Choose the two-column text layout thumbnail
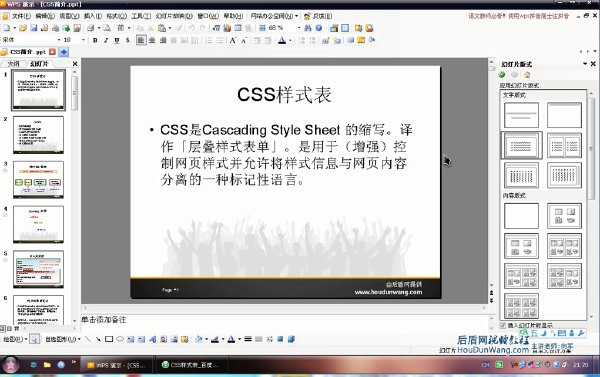The height and width of the screenshot is (377, 600). tap(564, 145)
